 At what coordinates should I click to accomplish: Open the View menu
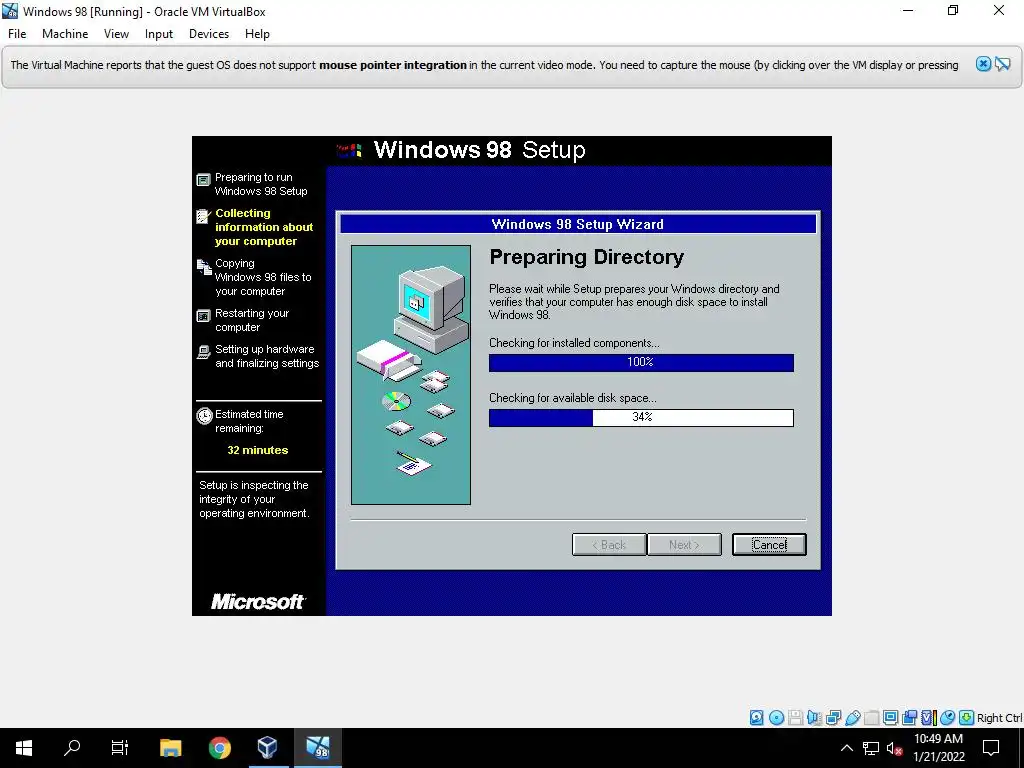coord(116,34)
